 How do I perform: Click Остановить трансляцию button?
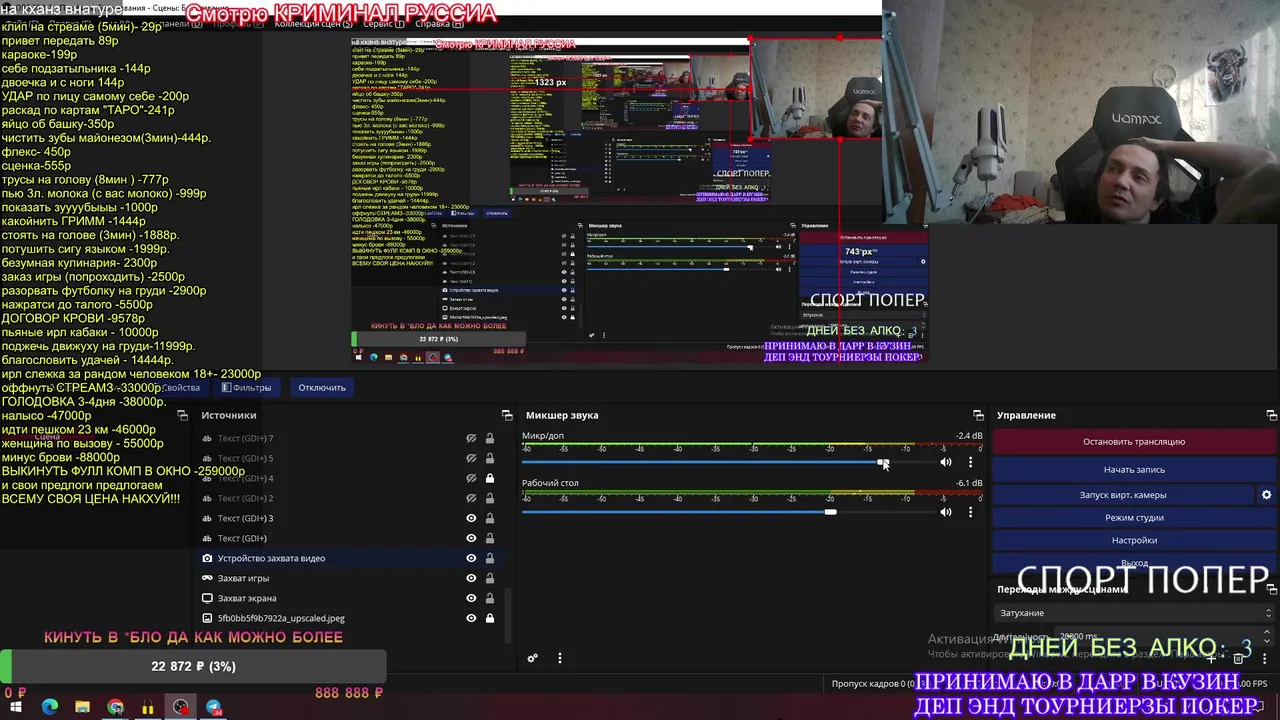(1134, 442)
